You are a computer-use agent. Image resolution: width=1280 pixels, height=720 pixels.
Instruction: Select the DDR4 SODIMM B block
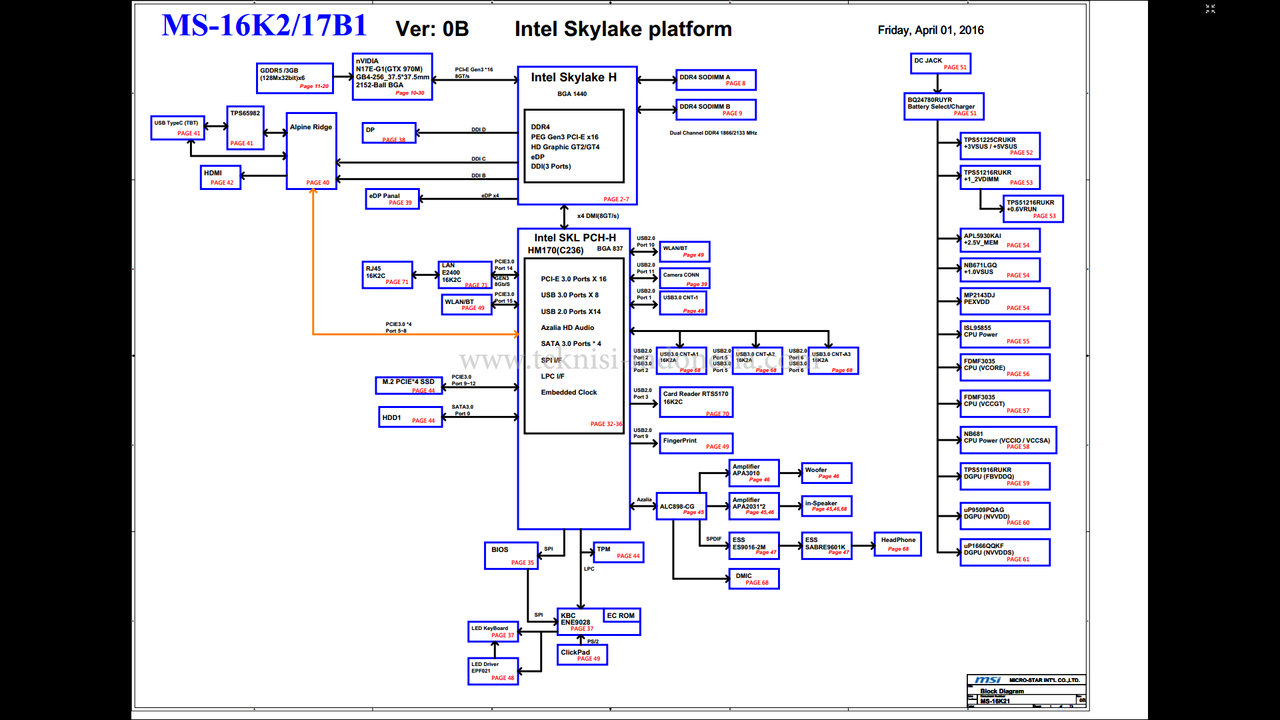tap(716, 109)
